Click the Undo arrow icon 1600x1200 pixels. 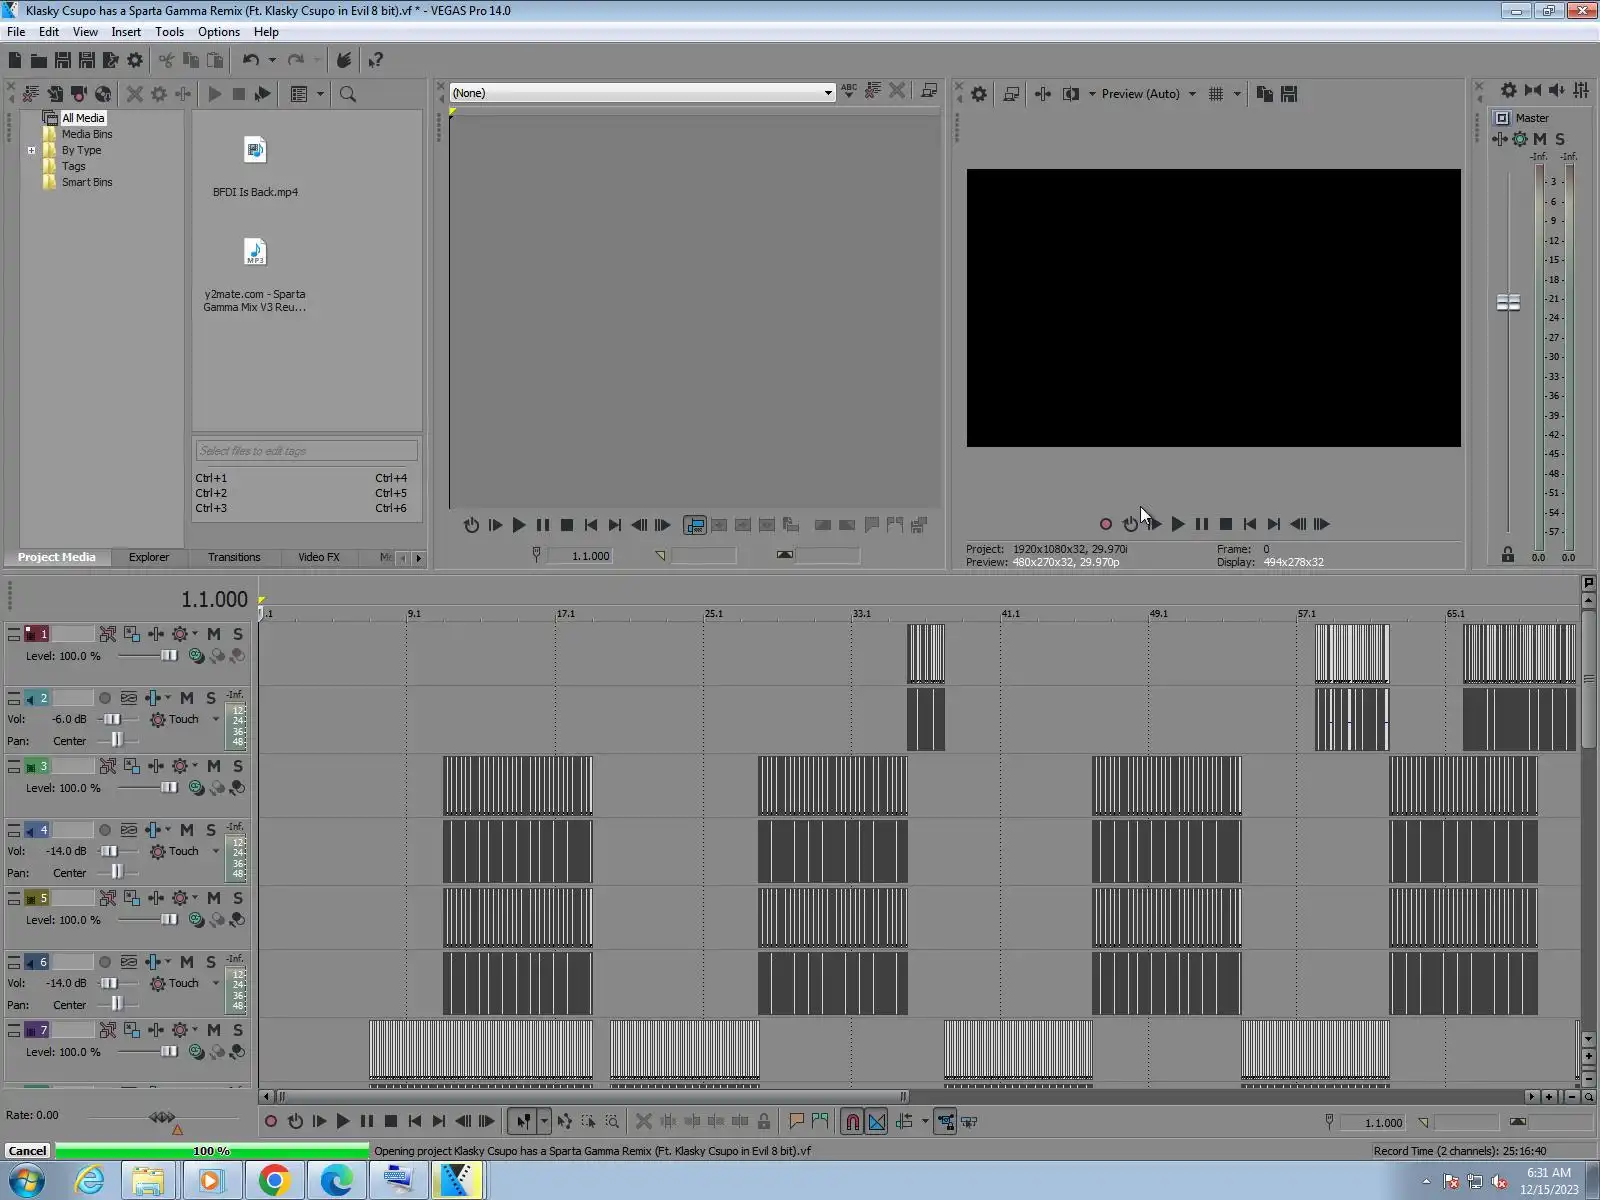(251, 60)
